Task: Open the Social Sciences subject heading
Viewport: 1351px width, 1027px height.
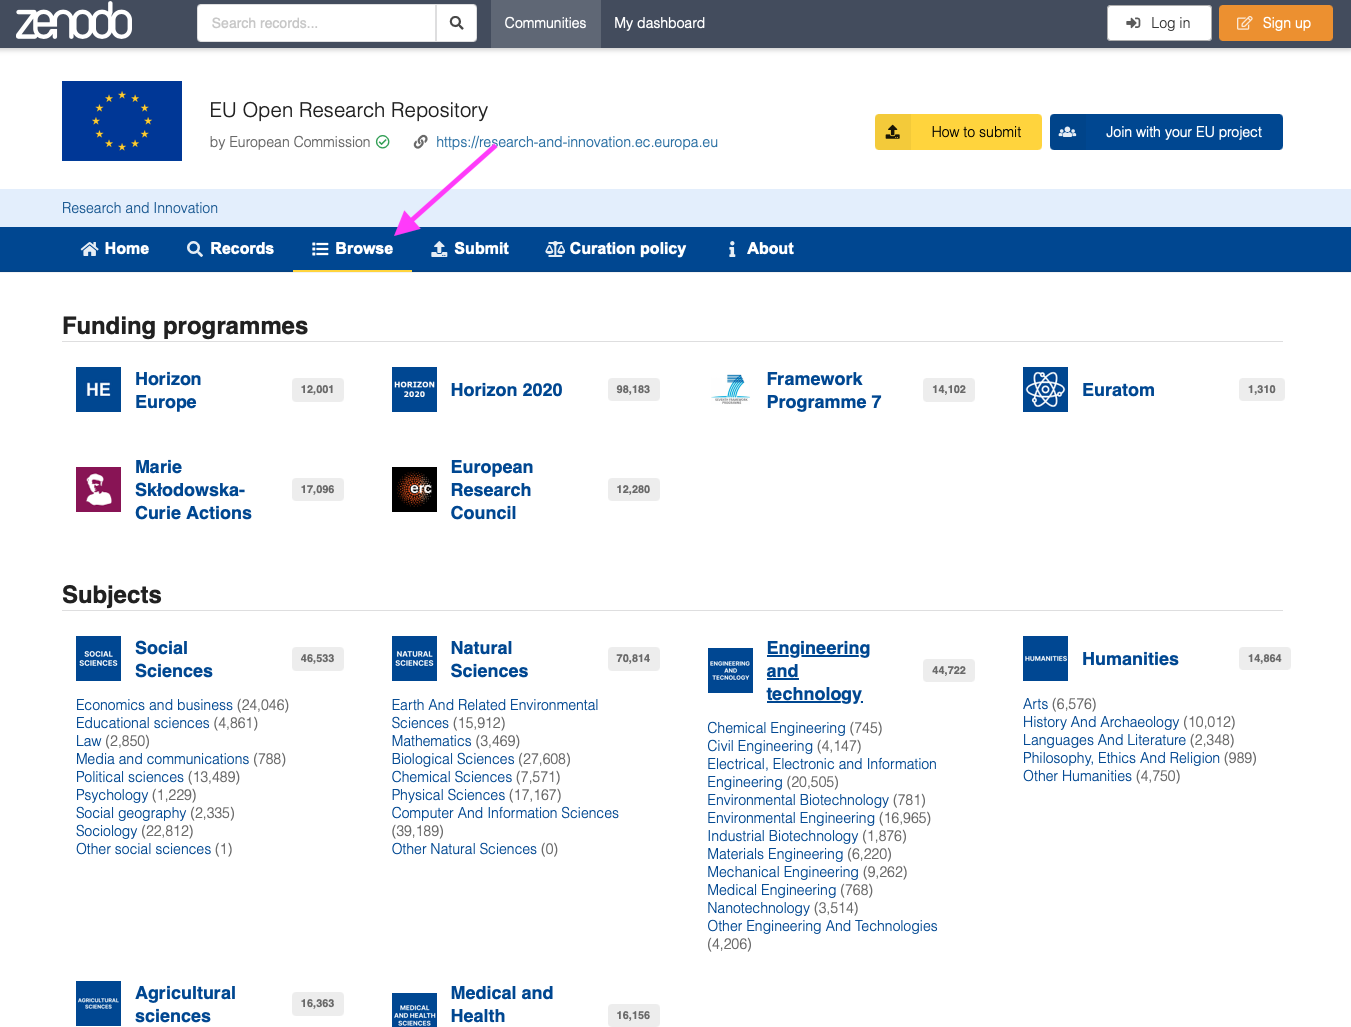Action: click(174, 659)
